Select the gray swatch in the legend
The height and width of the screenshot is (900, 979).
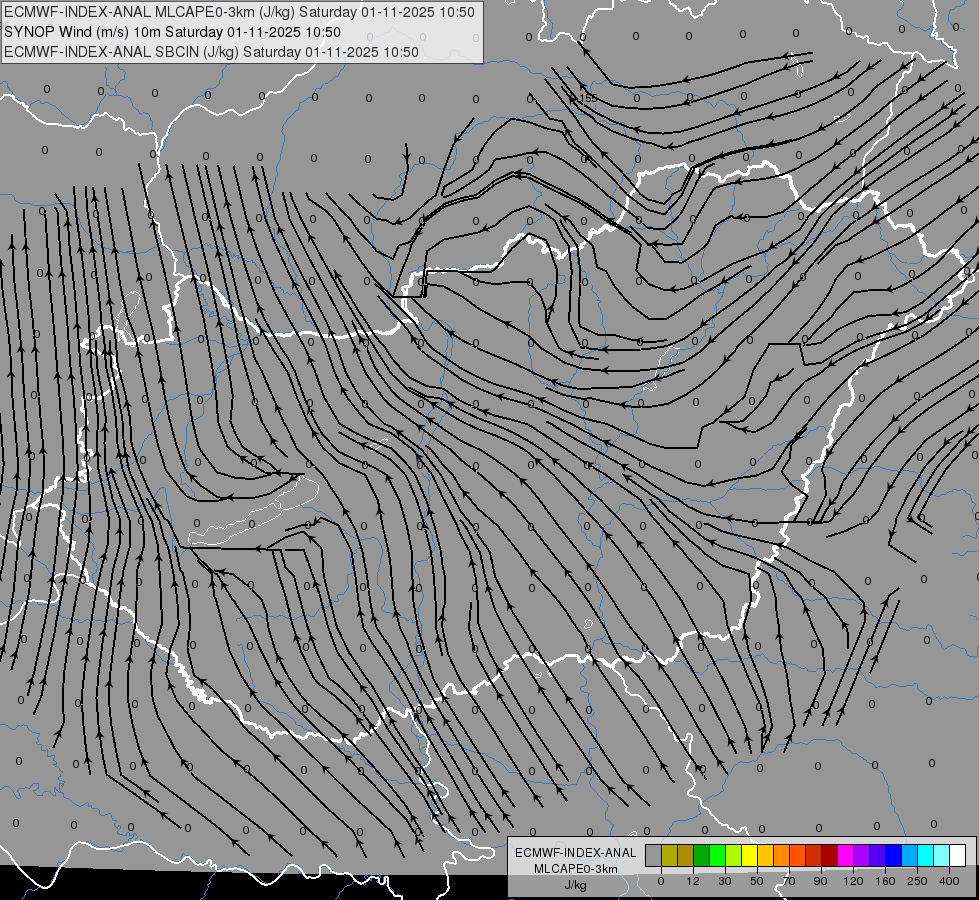click(654, 855)
